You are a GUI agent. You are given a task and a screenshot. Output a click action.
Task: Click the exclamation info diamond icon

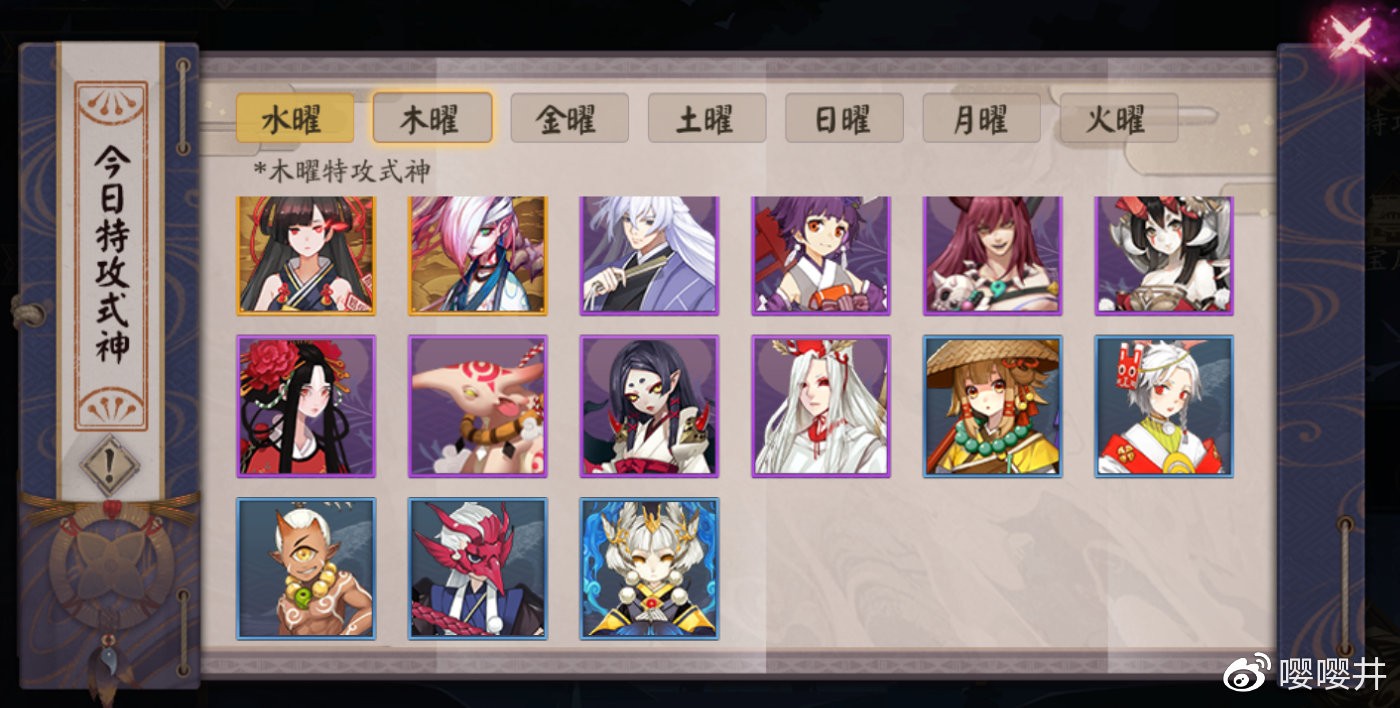pyautogui.click(x=109, y=466)
